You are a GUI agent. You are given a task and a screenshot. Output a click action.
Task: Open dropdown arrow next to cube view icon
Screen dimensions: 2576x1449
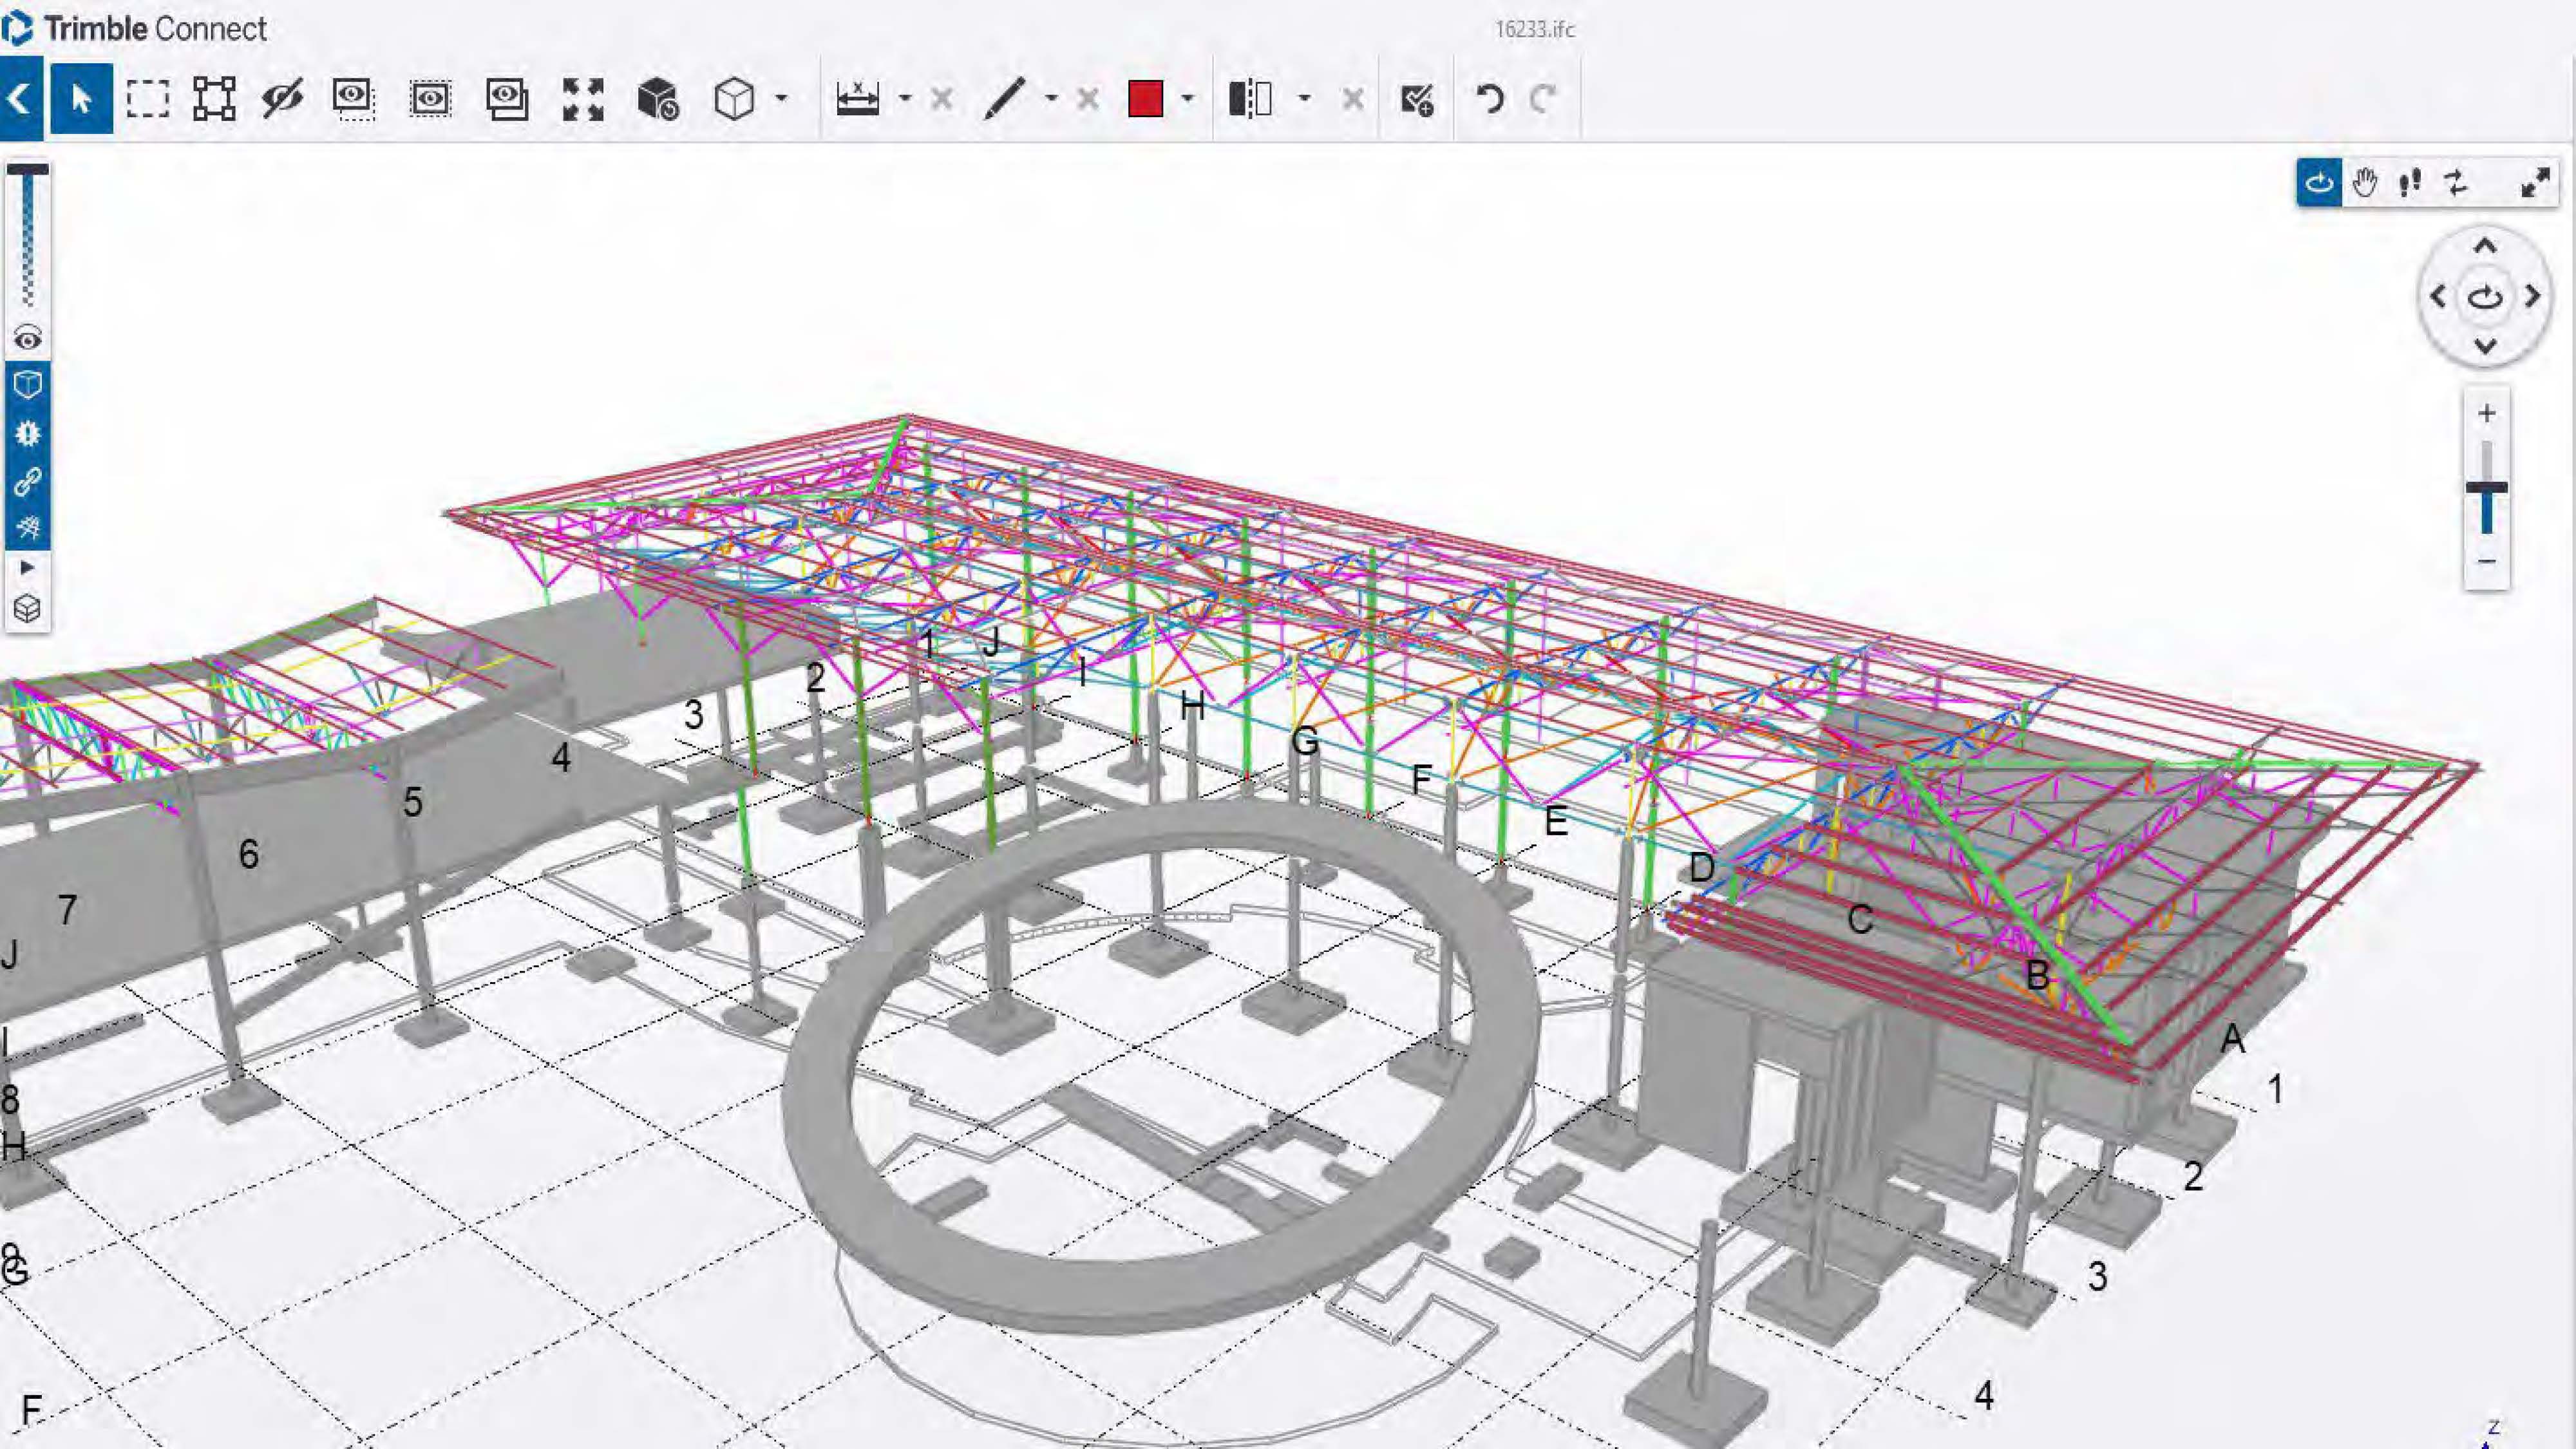click(x=781, y=99)
